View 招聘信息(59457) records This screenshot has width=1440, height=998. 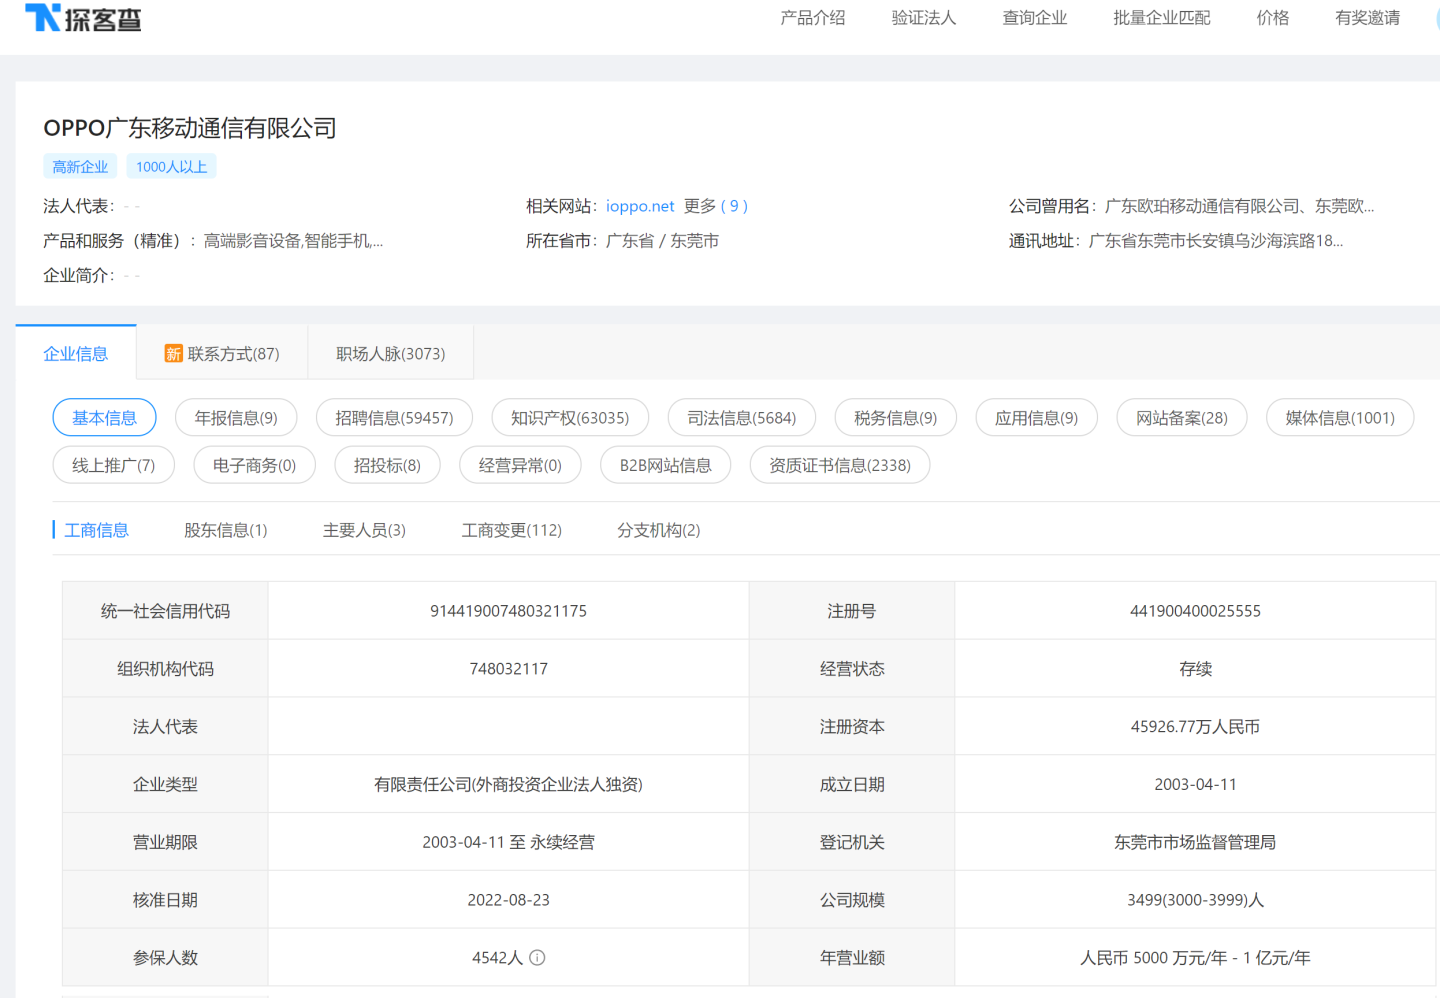tap(394, 417)
